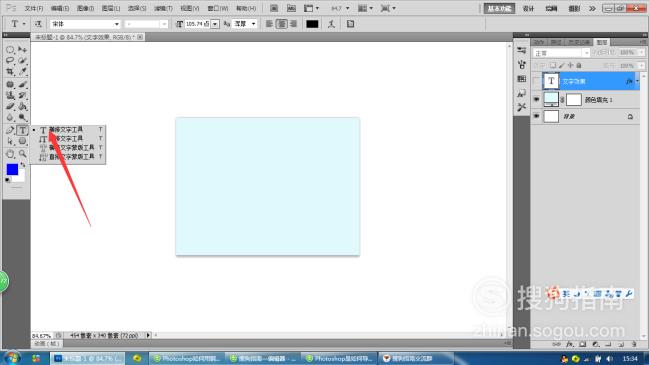649x365 pixels.
Task: Align text right
Action: click(293, 24)
